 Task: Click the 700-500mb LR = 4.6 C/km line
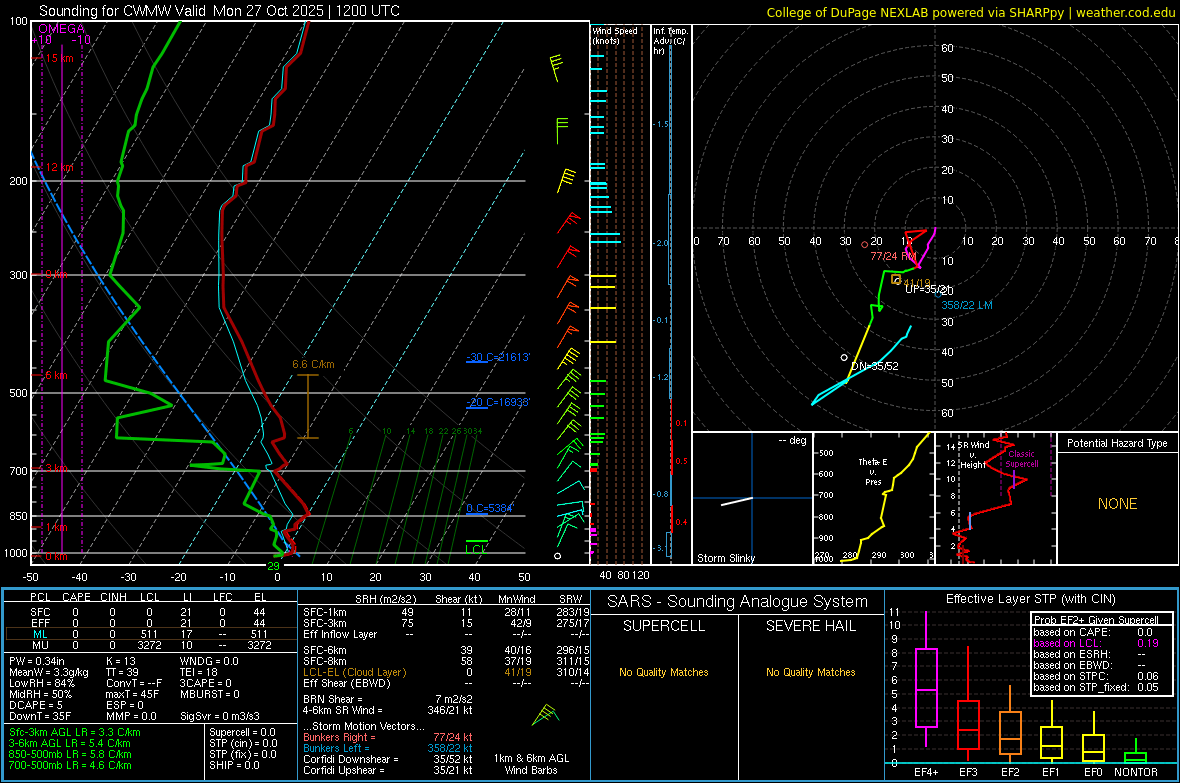70,765
